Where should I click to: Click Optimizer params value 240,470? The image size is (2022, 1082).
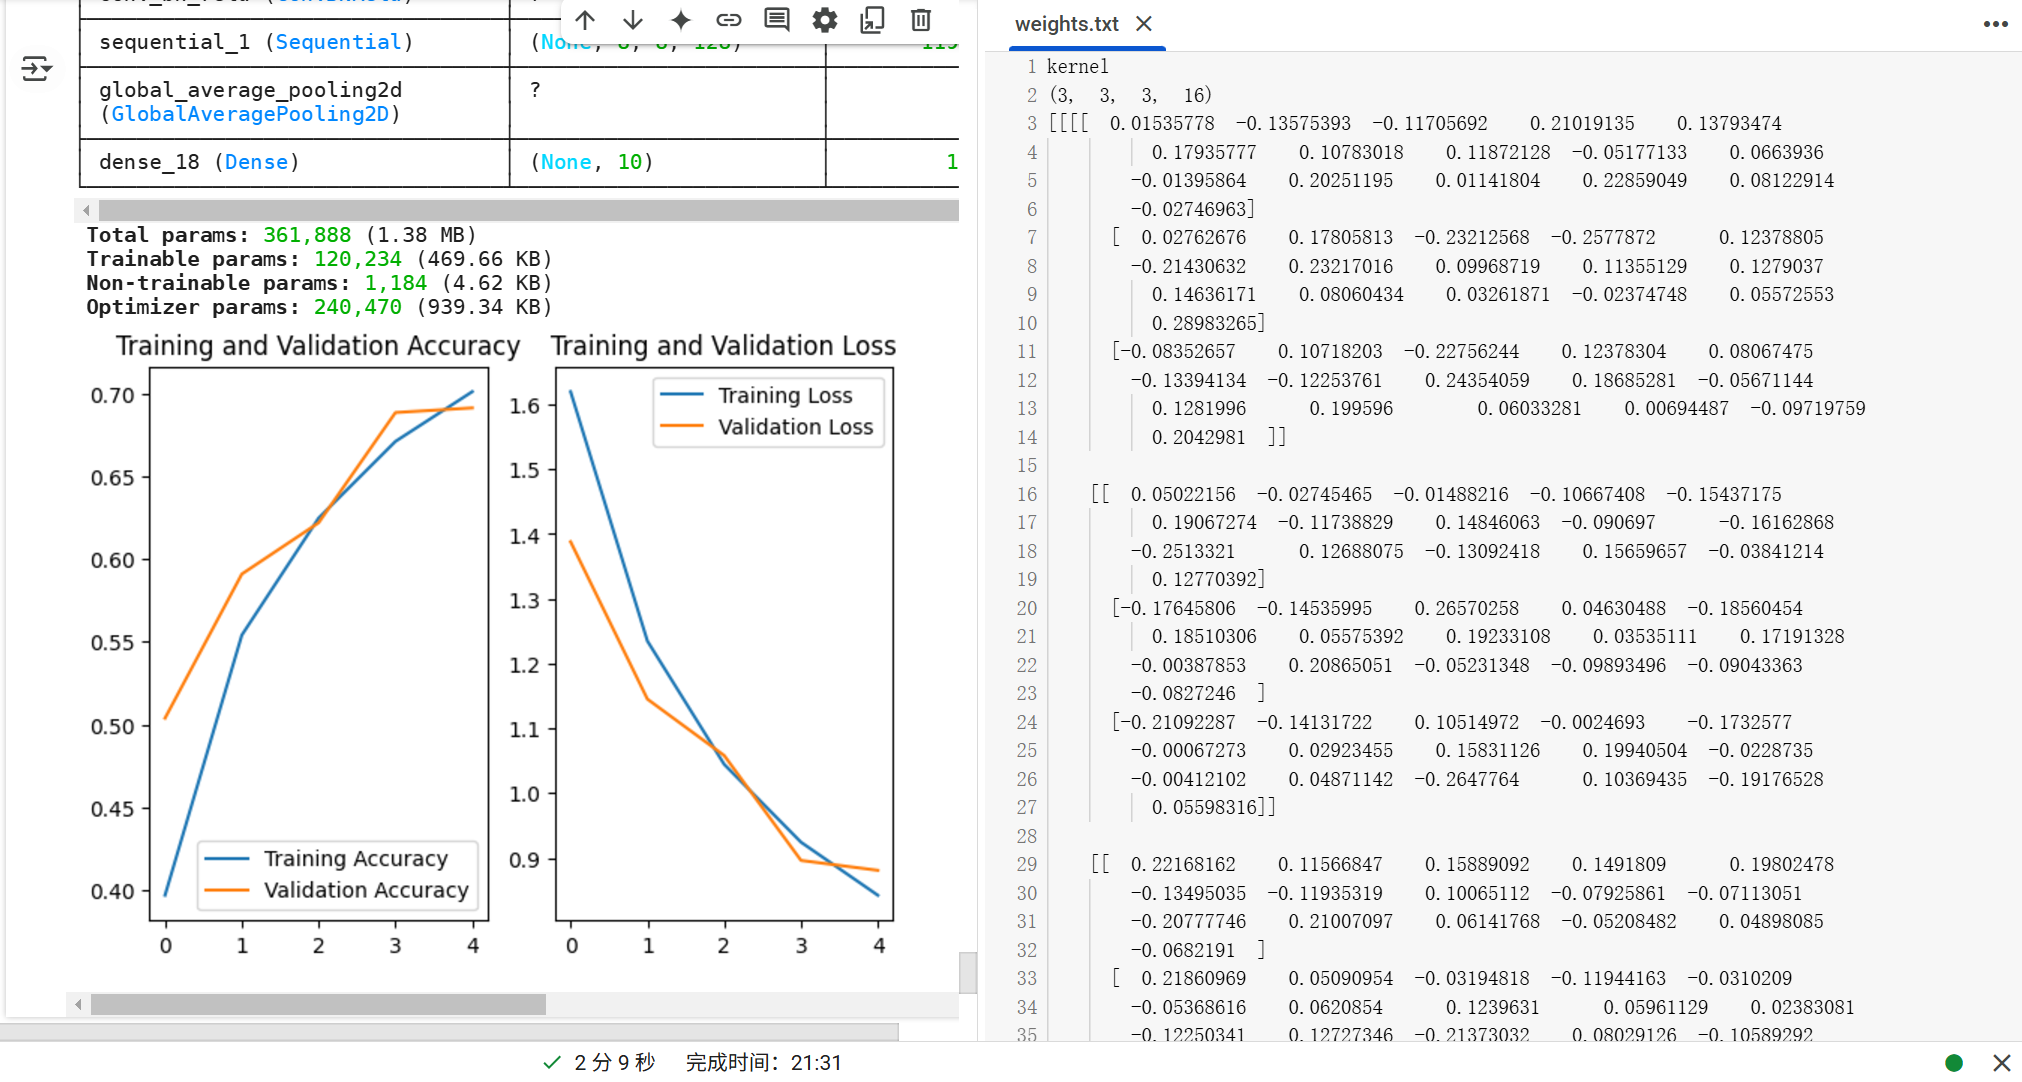click(x=357, y=307)
